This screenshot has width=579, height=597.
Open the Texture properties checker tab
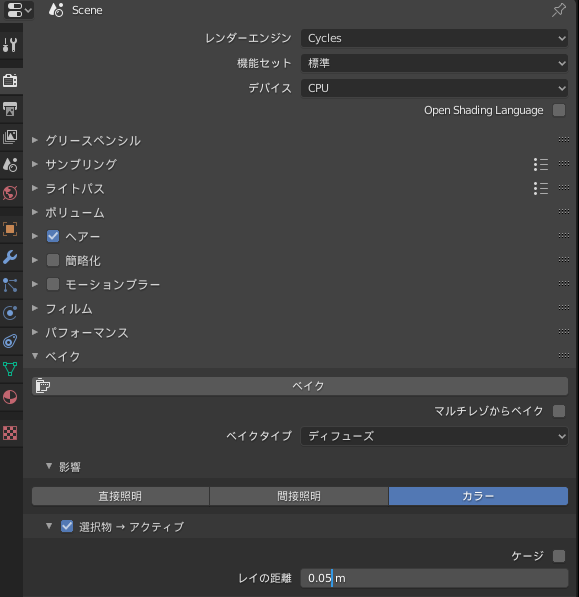(x=10, y=433)
